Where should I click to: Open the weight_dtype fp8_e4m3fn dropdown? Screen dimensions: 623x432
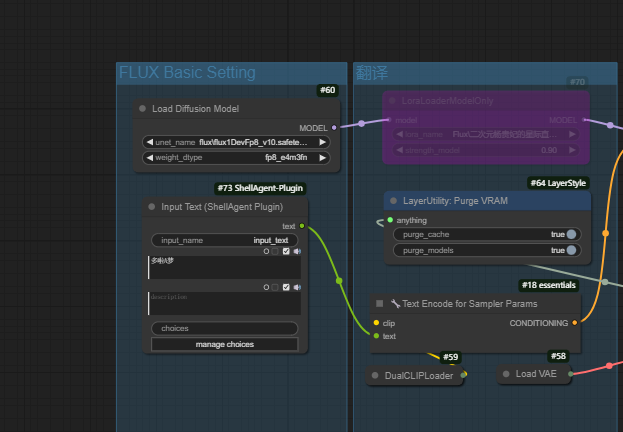(x=286, y=158)
